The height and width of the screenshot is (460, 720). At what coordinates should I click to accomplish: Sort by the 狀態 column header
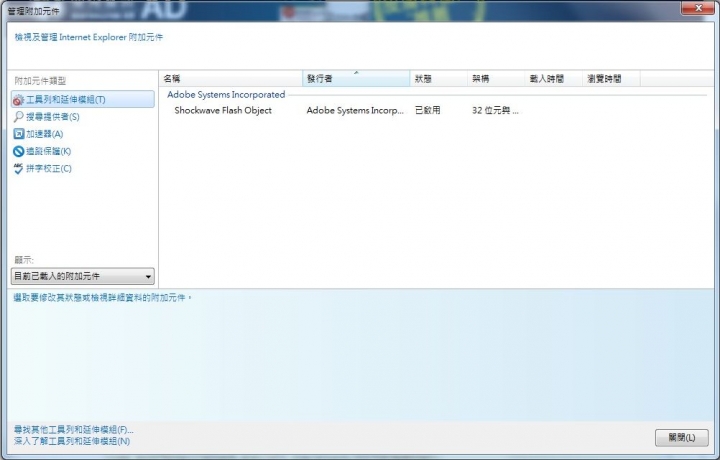point(439,79)
